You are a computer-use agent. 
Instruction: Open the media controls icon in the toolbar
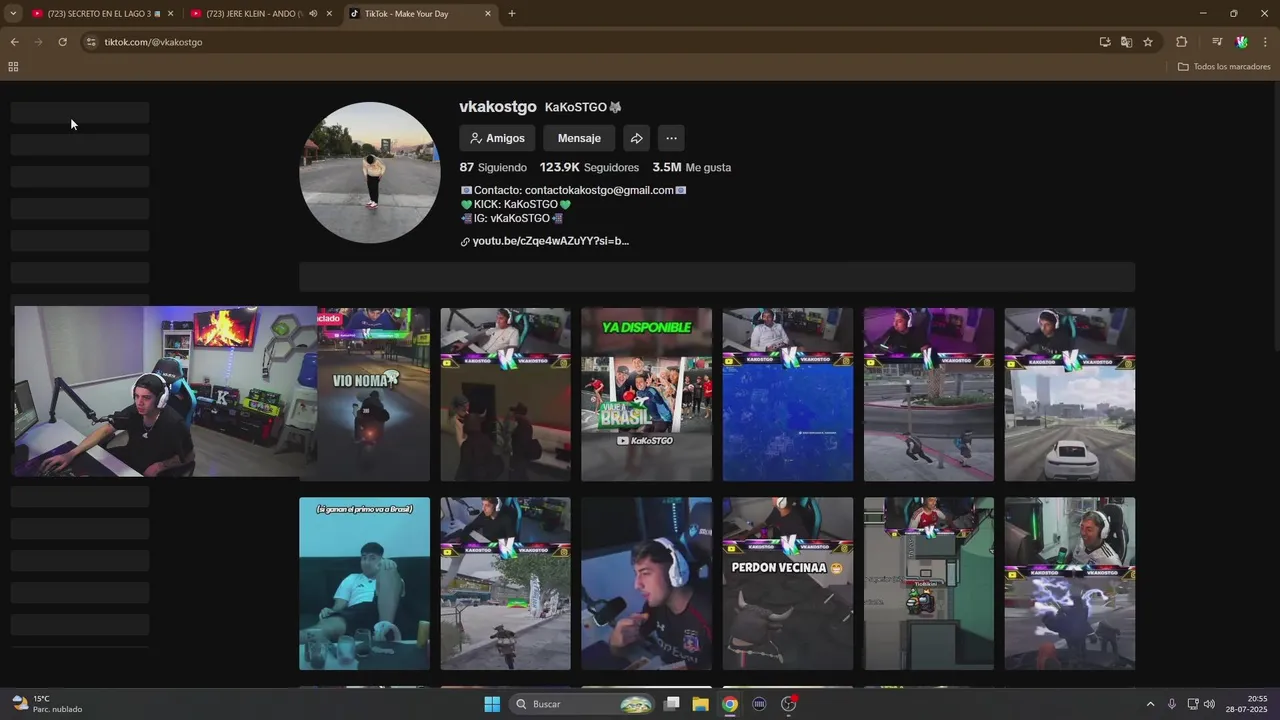pos(1217,42)
